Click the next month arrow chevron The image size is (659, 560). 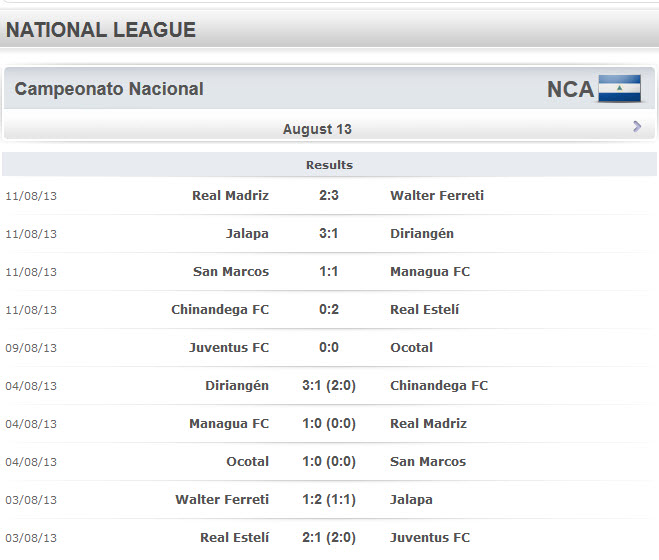coord(637,127)
